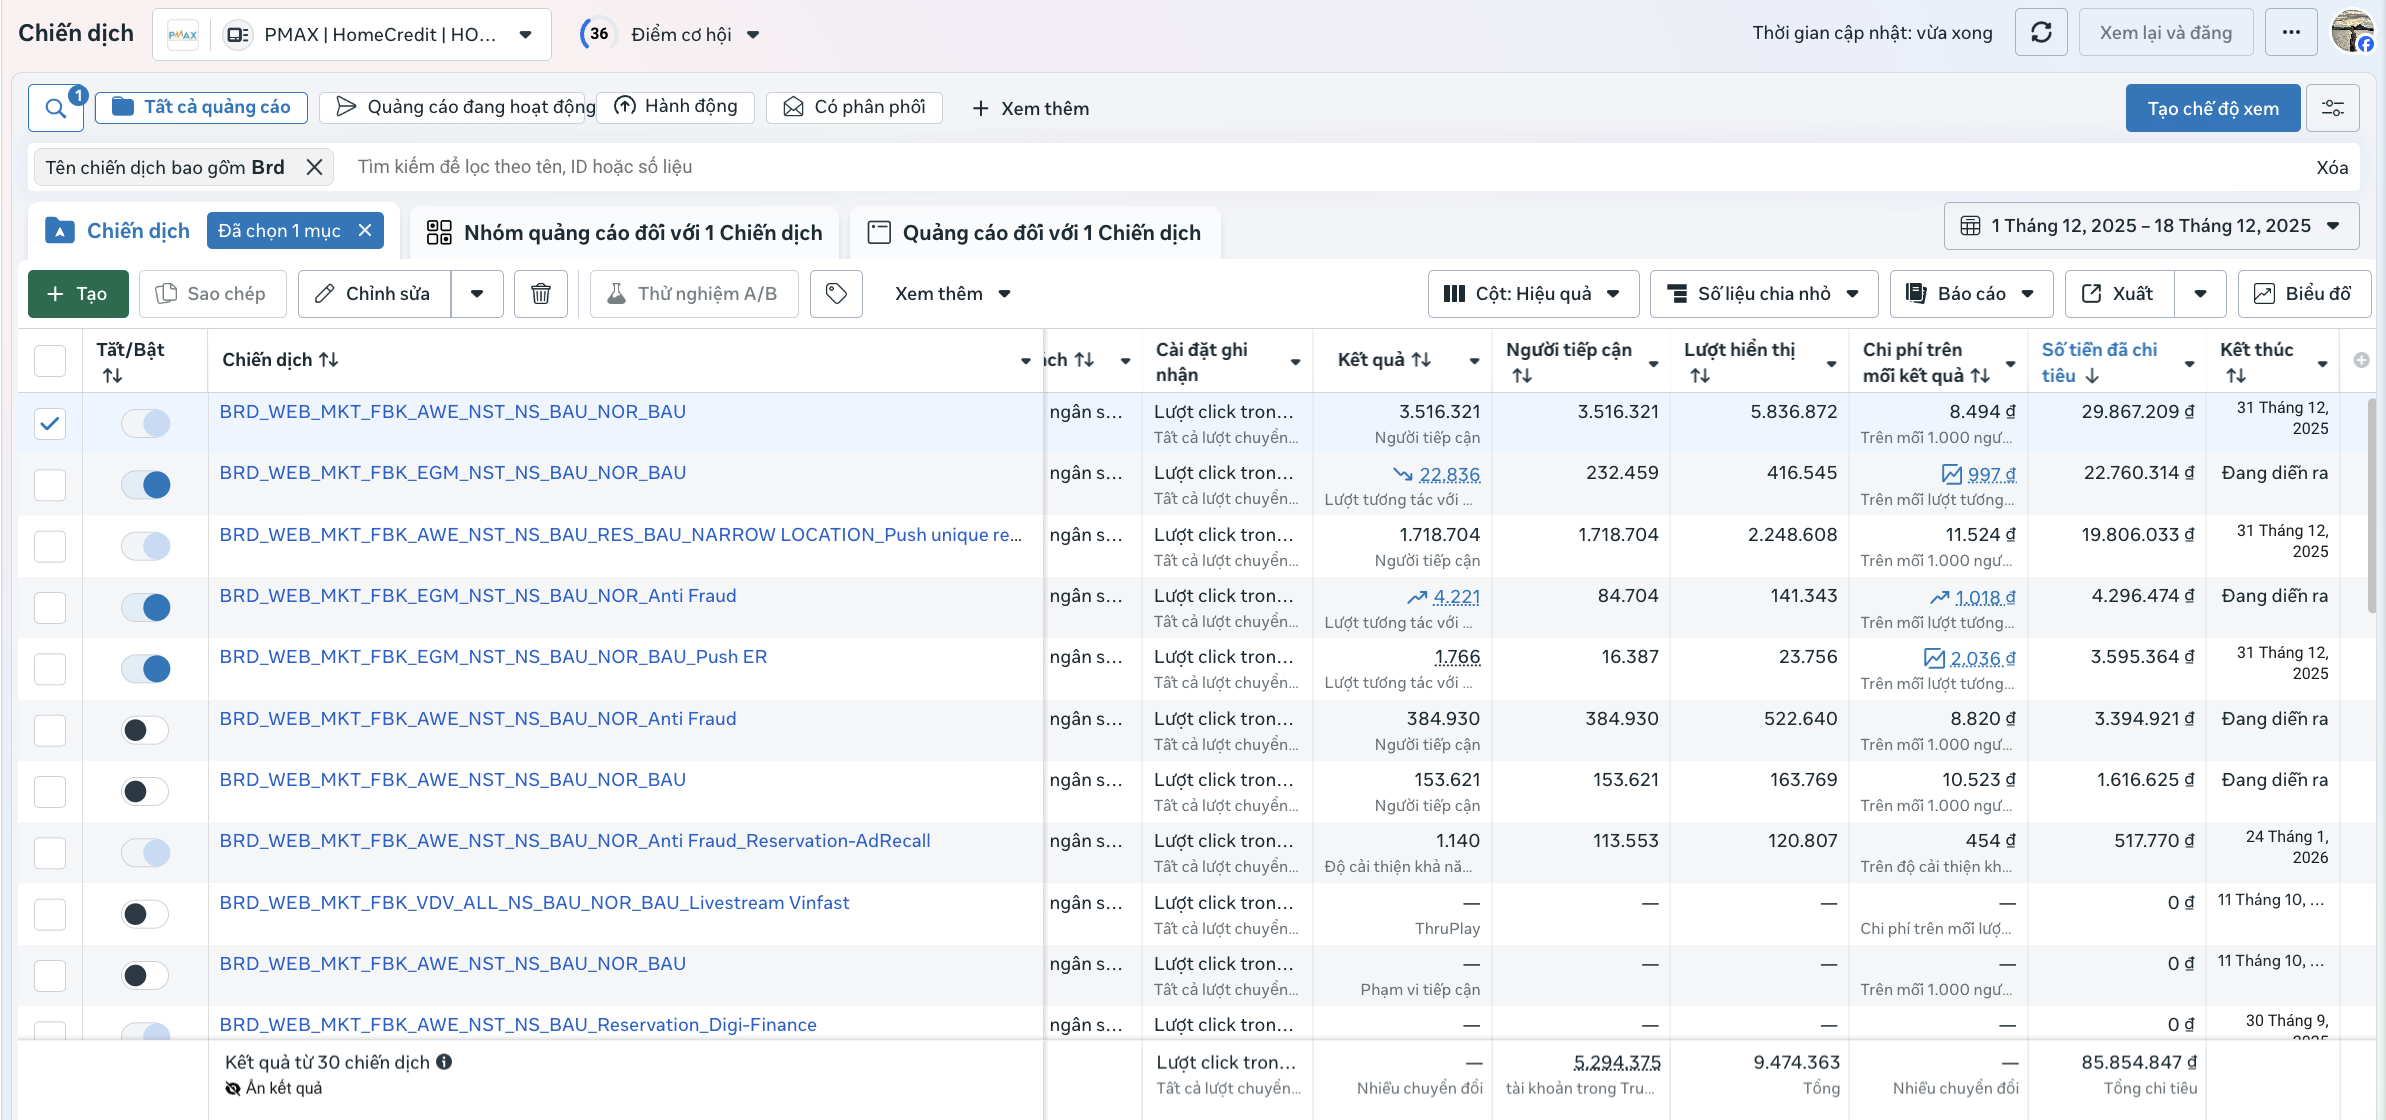Open the tag label icon button

(836, 294)
